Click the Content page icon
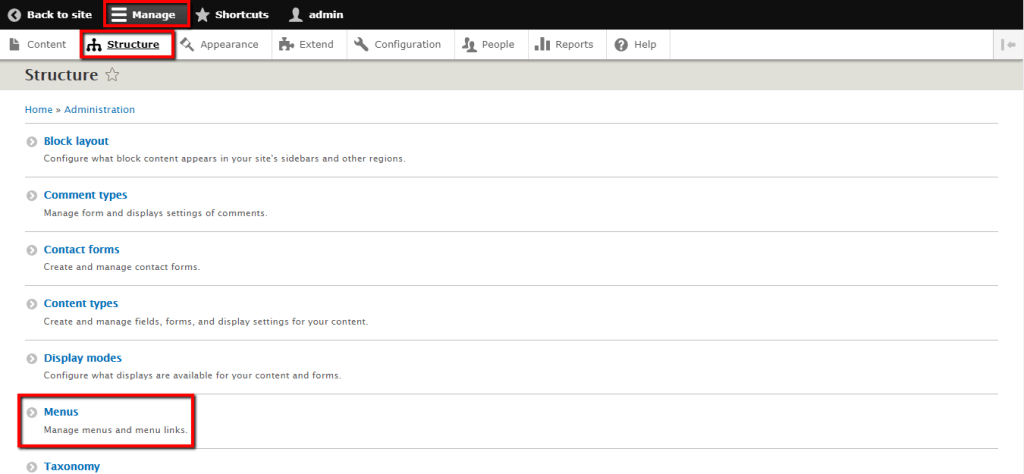 click(14, 44)
